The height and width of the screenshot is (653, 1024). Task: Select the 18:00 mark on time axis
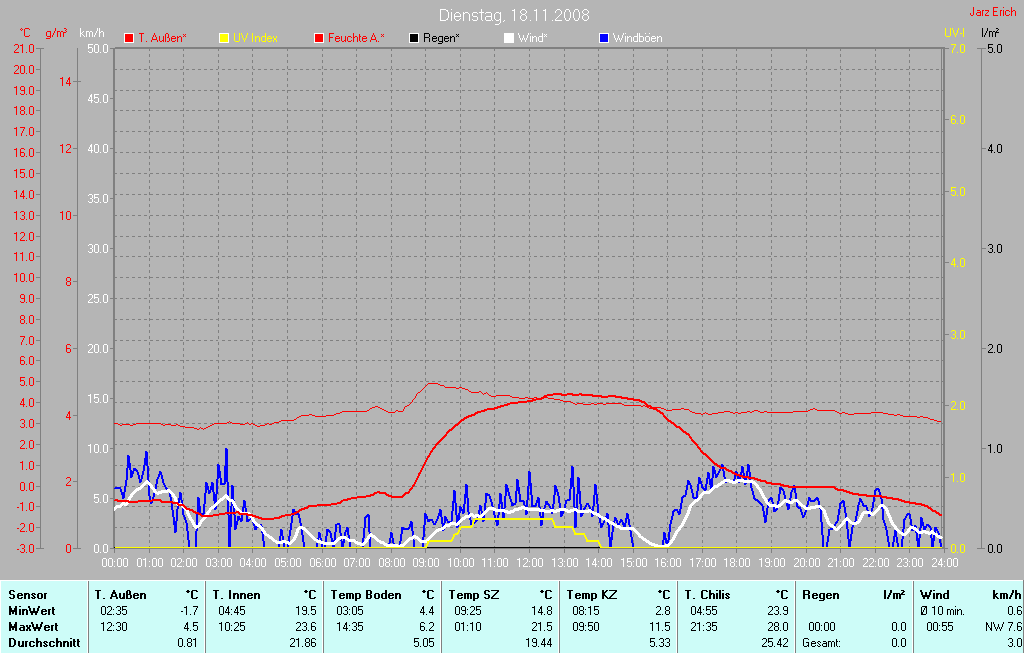point(737,564)
